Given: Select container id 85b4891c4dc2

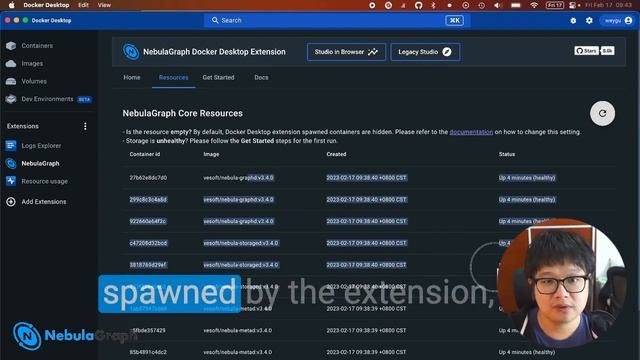Looking at the screenshot, I should (x=148, y=352).
